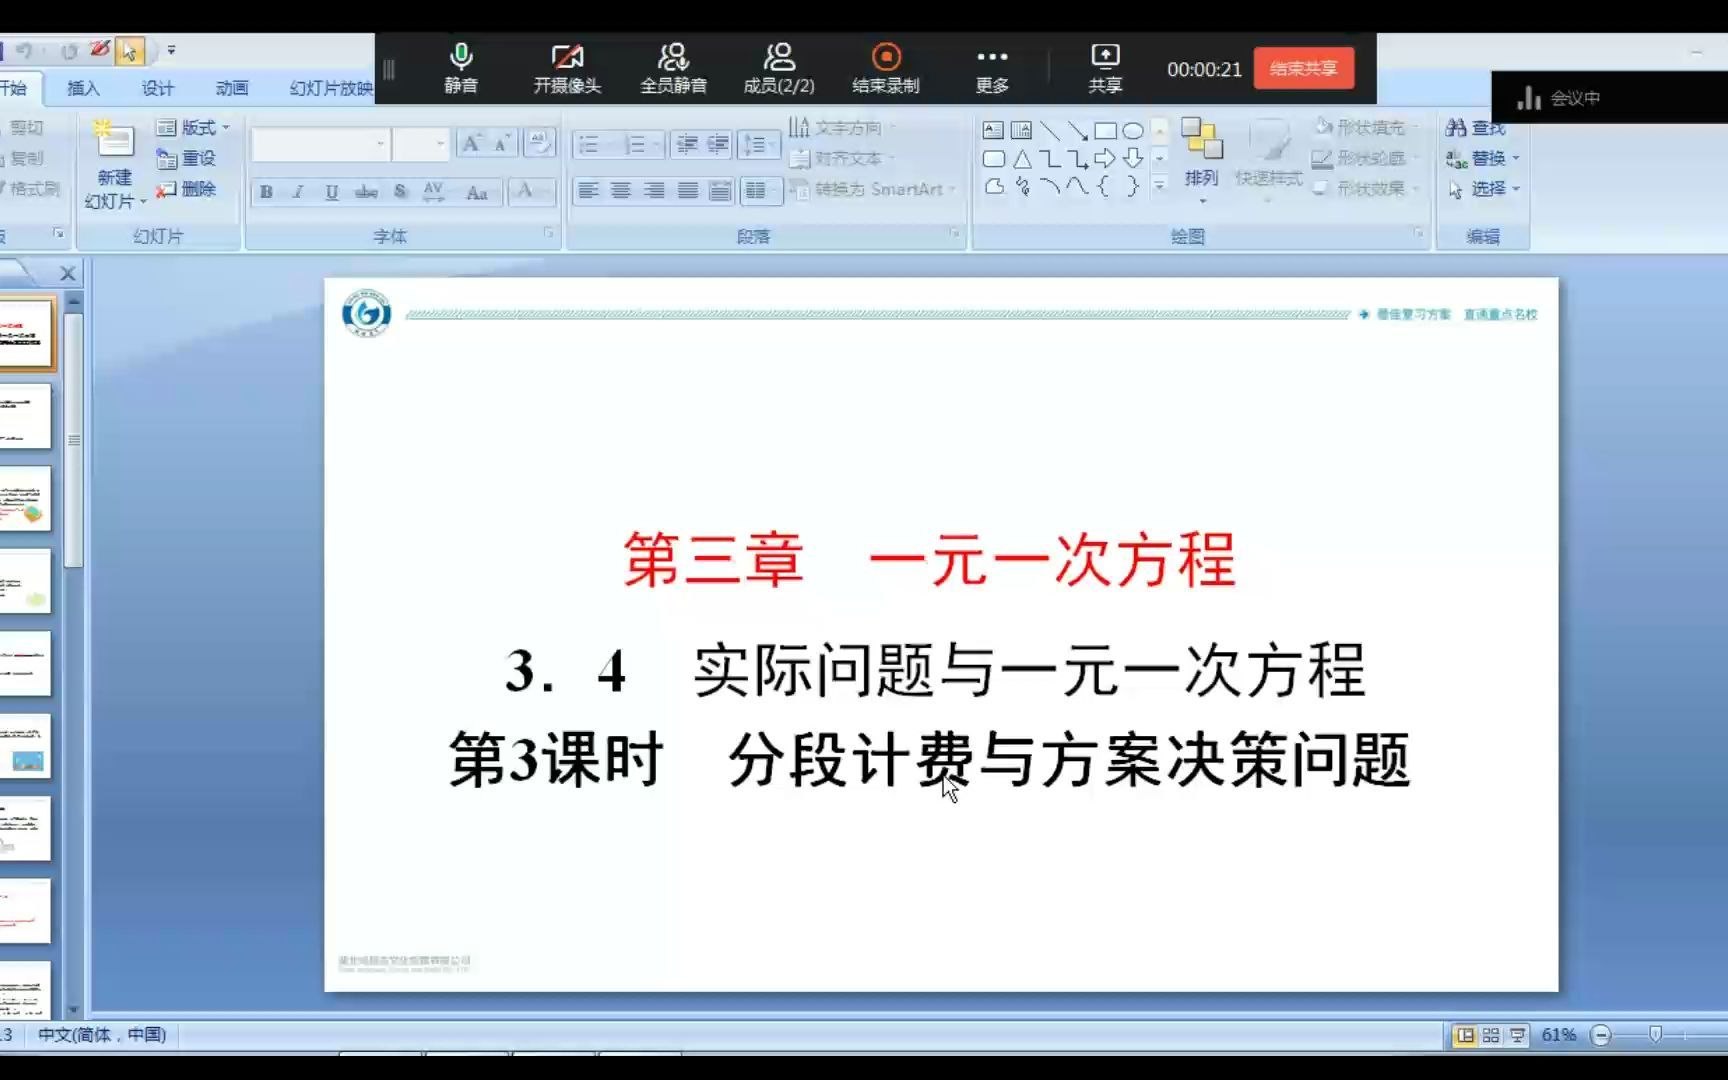1728x1080 pixels.
Task: Open the font name combo box
Action: tap(320, 144)
